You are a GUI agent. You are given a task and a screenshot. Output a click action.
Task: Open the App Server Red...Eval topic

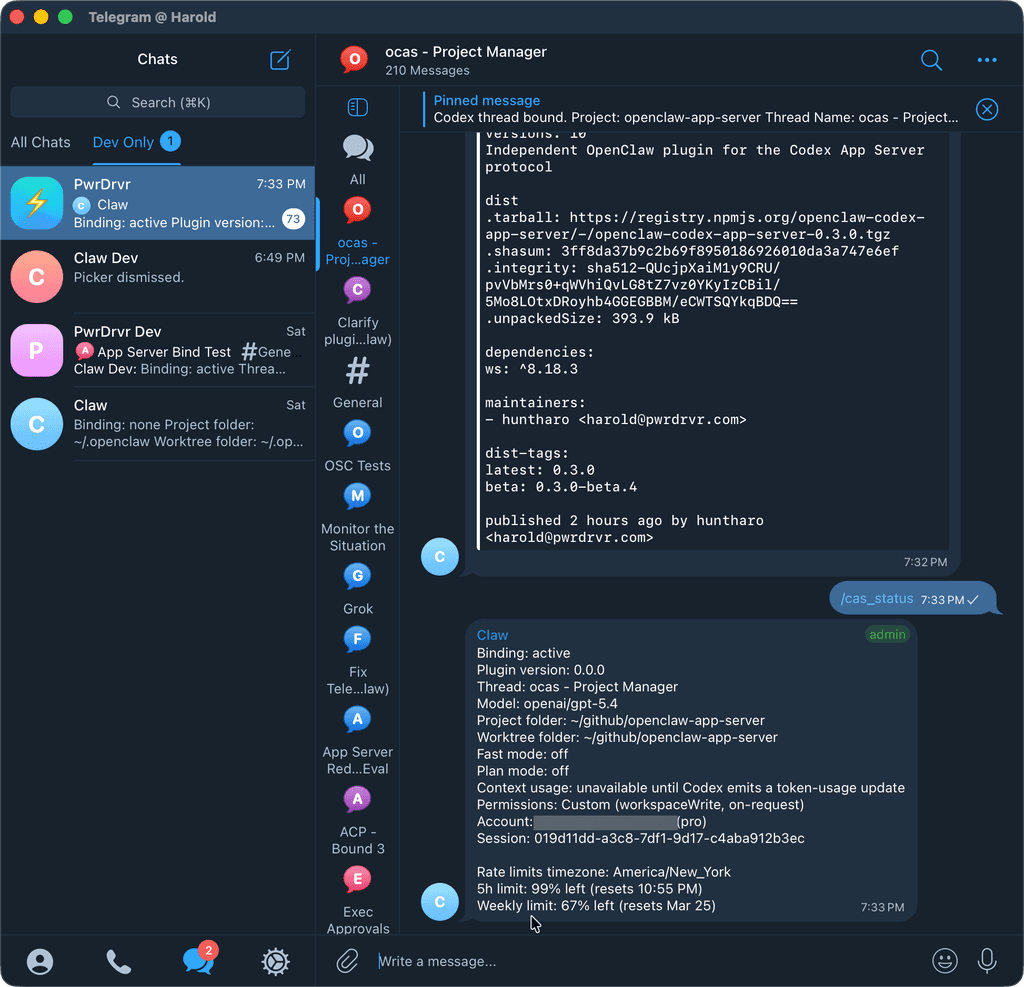358,741
